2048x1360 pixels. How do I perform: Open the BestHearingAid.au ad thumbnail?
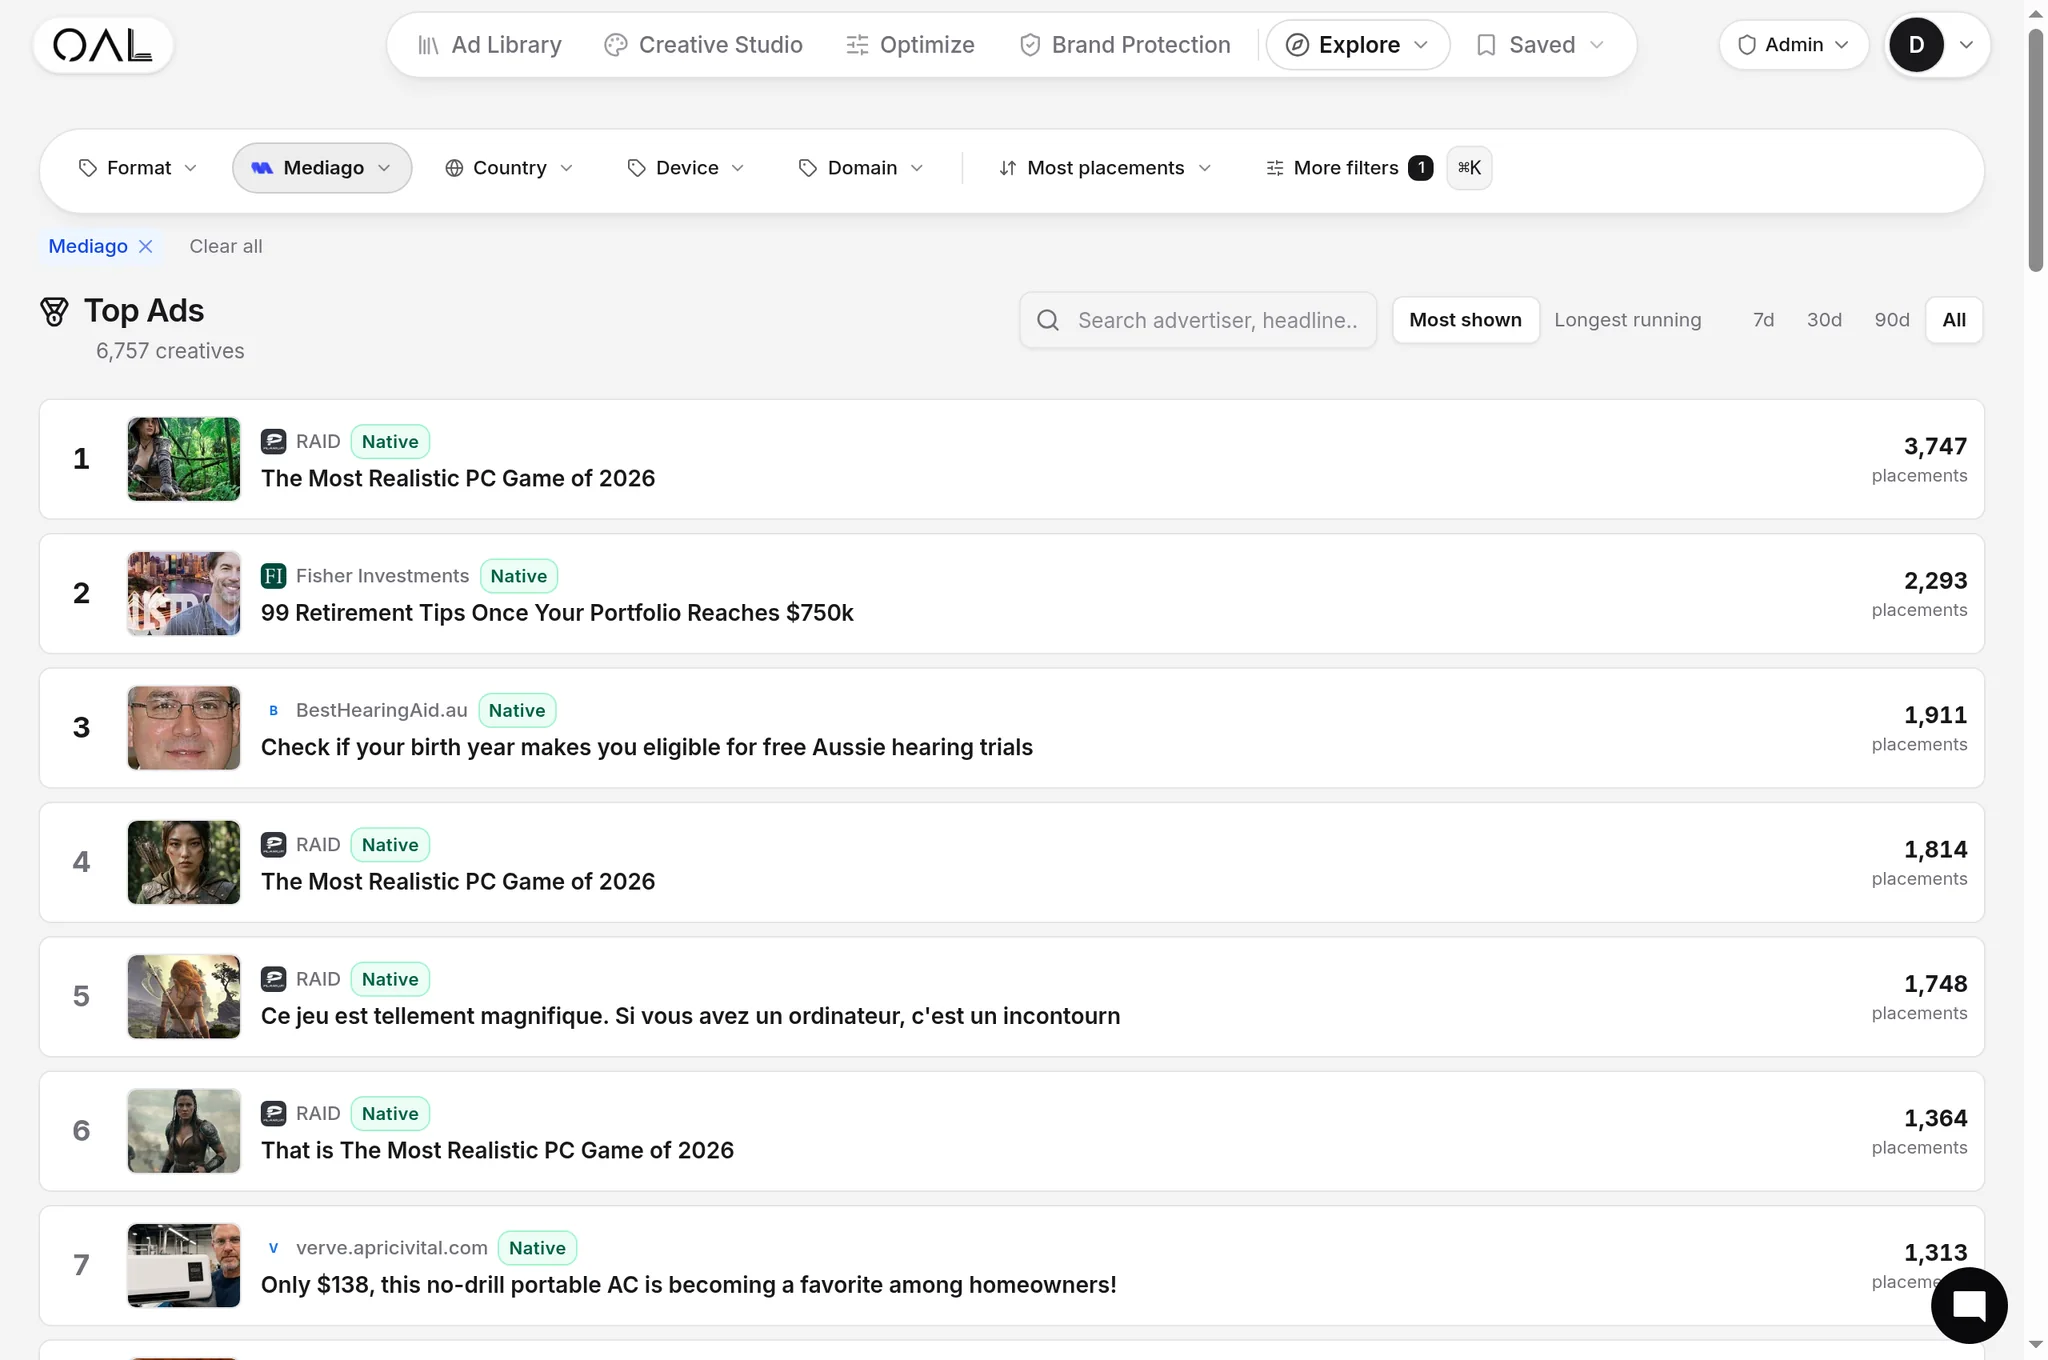(x=184, y=728)
